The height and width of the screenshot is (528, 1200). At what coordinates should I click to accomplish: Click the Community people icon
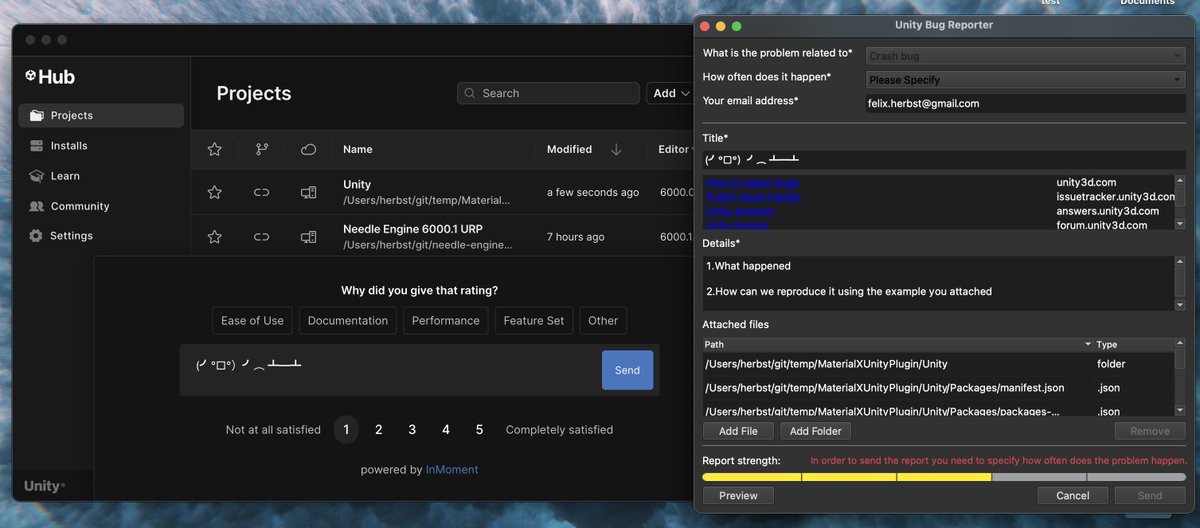point(37,206)
